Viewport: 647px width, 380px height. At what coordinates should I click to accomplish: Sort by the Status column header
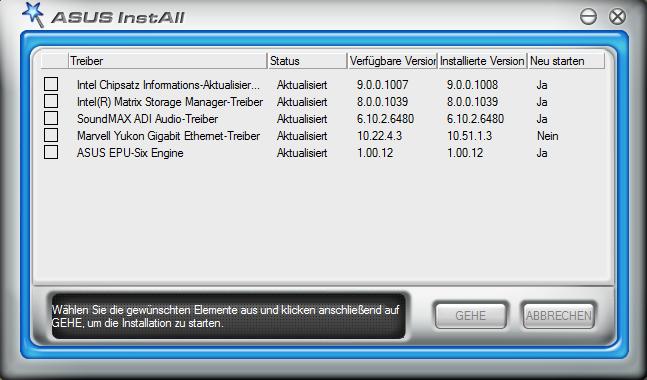click(307, 61)
